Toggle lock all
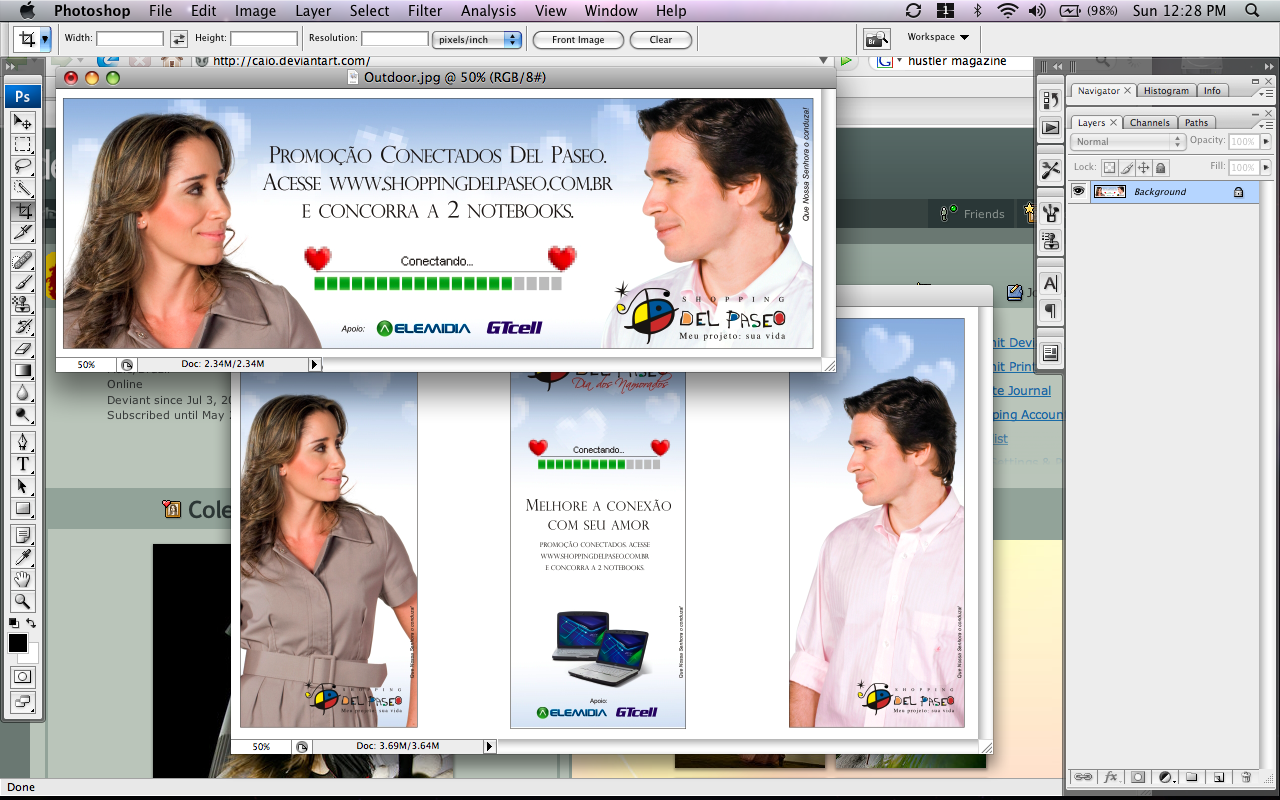This screenshot has width=1280, height=800. click(x=1161, y=168)
